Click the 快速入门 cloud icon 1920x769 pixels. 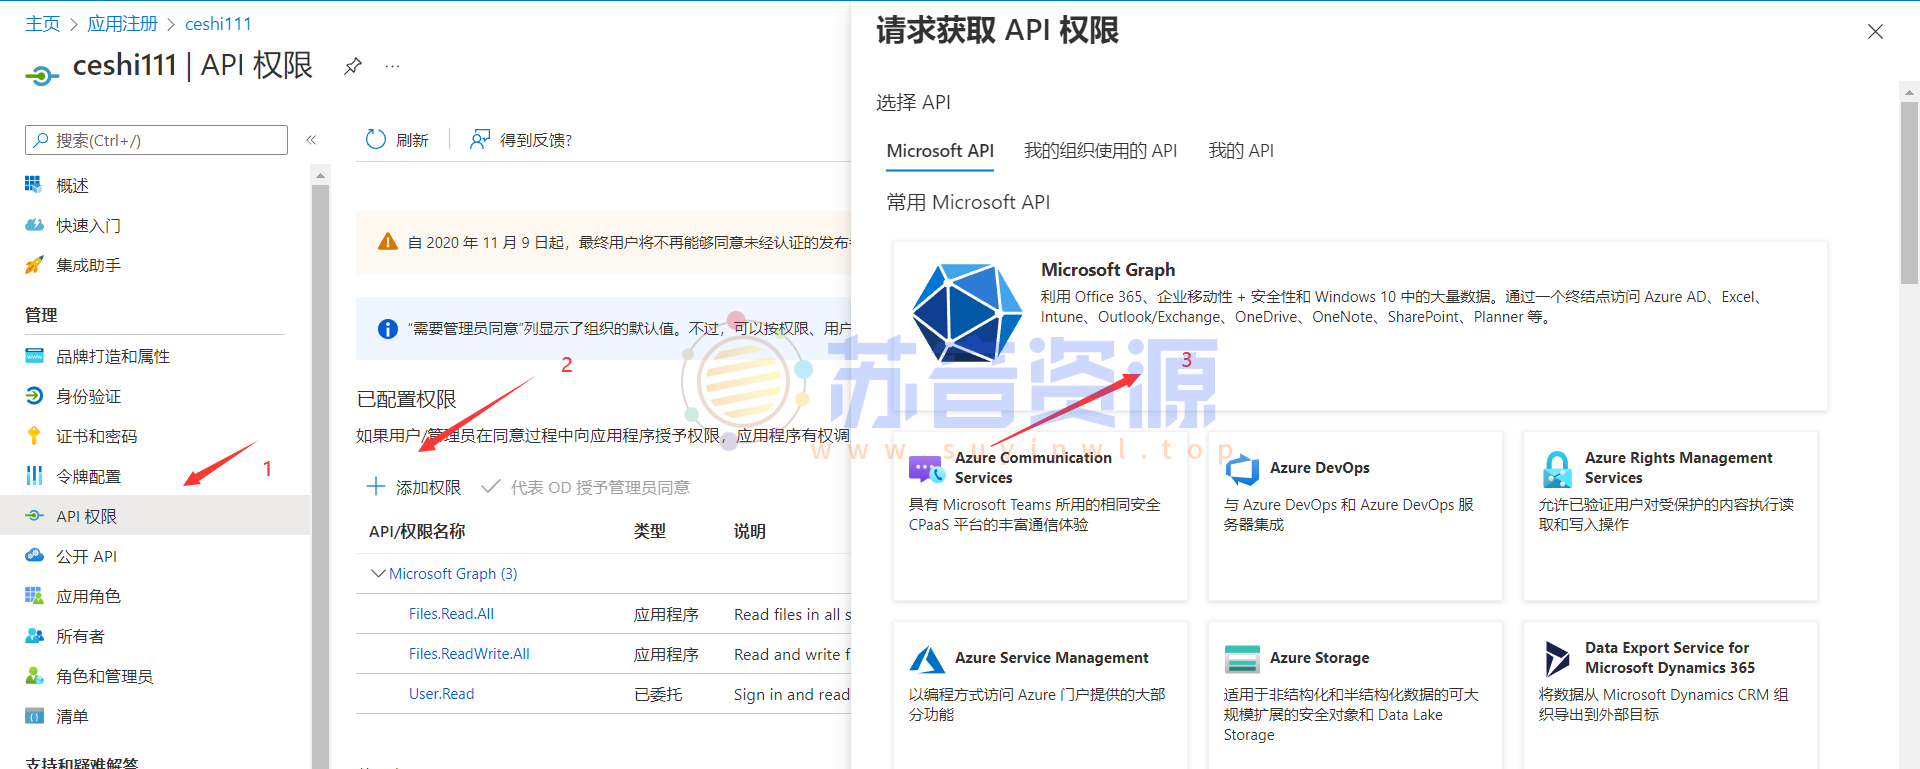(34, 225)
